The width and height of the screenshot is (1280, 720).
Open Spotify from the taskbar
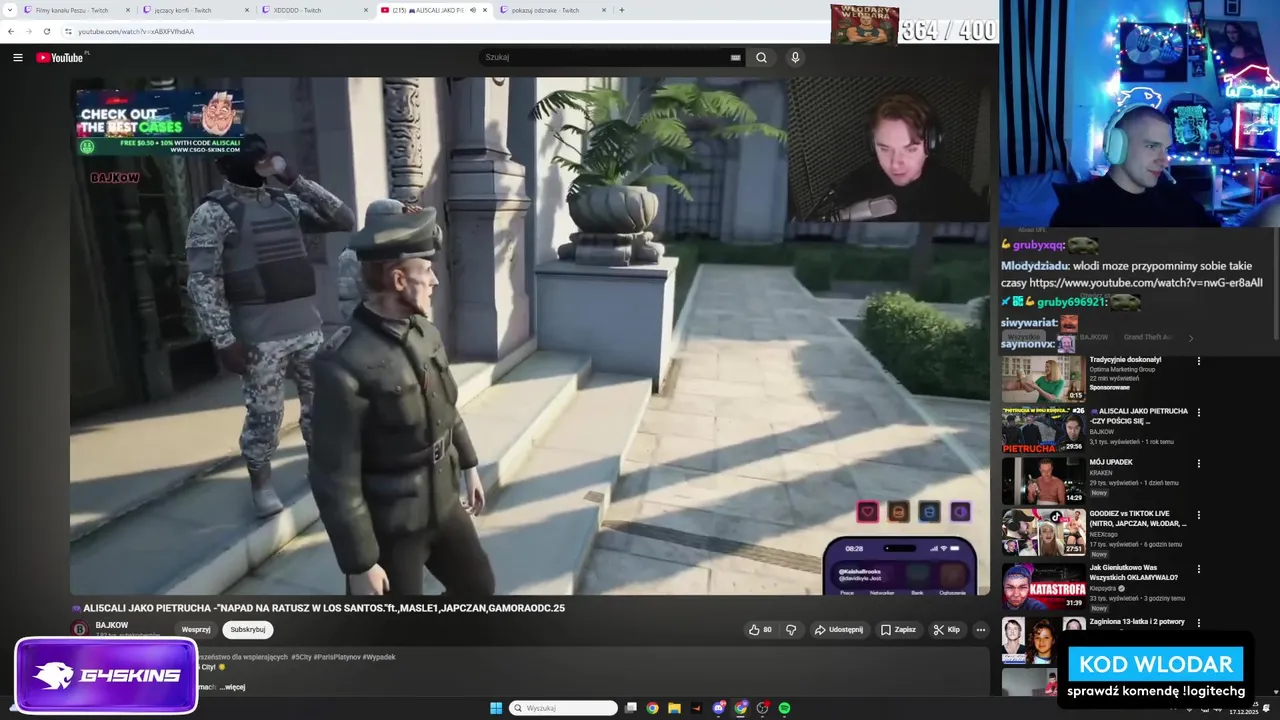point(785,708)
